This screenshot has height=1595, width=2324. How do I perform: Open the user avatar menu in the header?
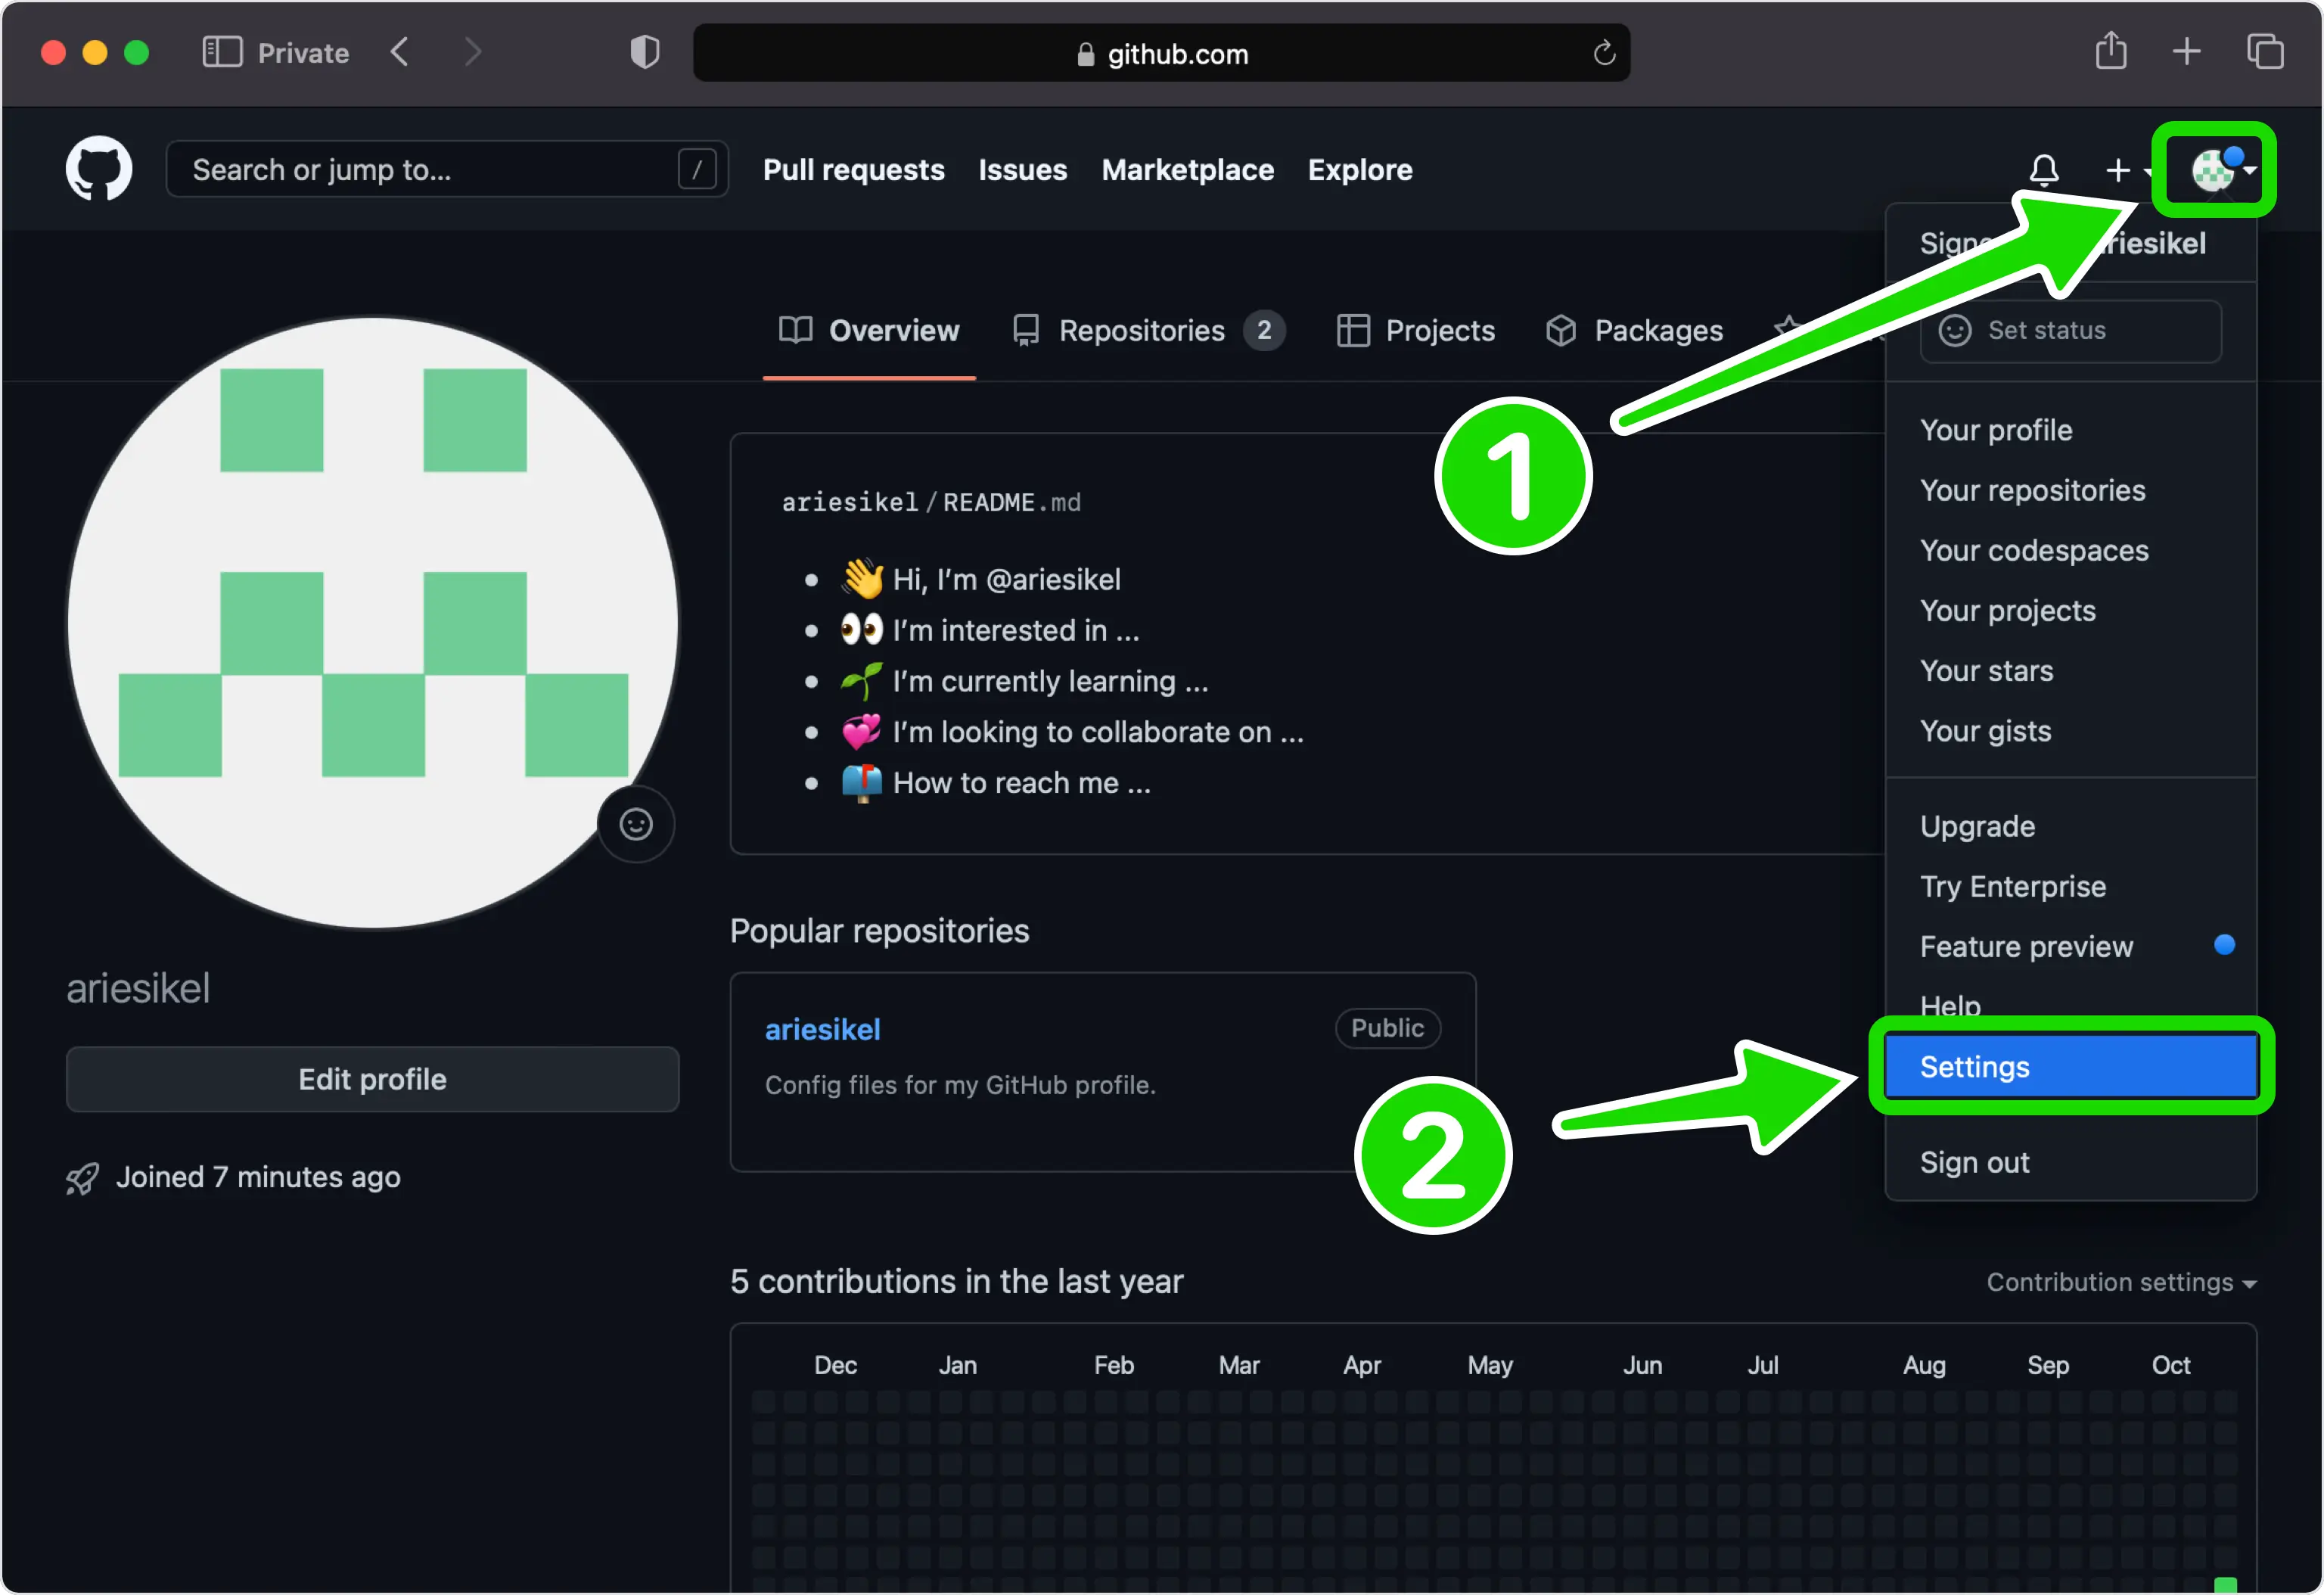pos(2221,169)
